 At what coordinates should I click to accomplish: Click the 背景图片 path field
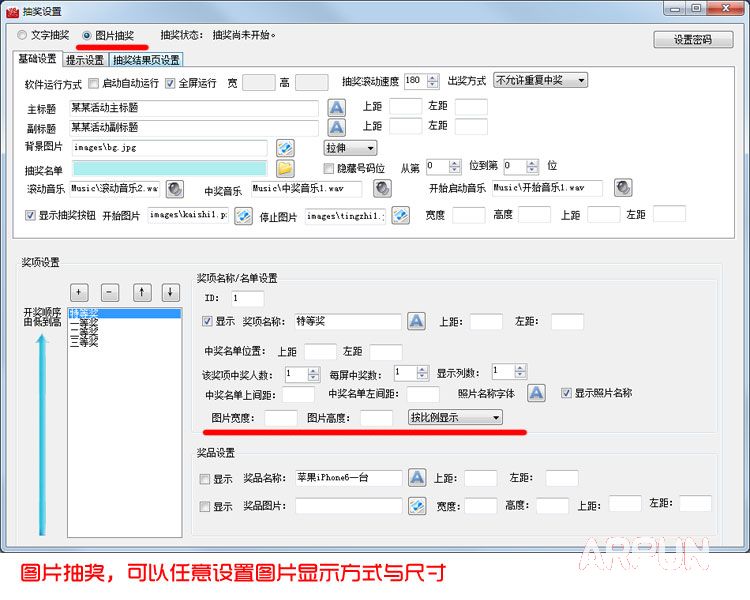coord(170,148)
